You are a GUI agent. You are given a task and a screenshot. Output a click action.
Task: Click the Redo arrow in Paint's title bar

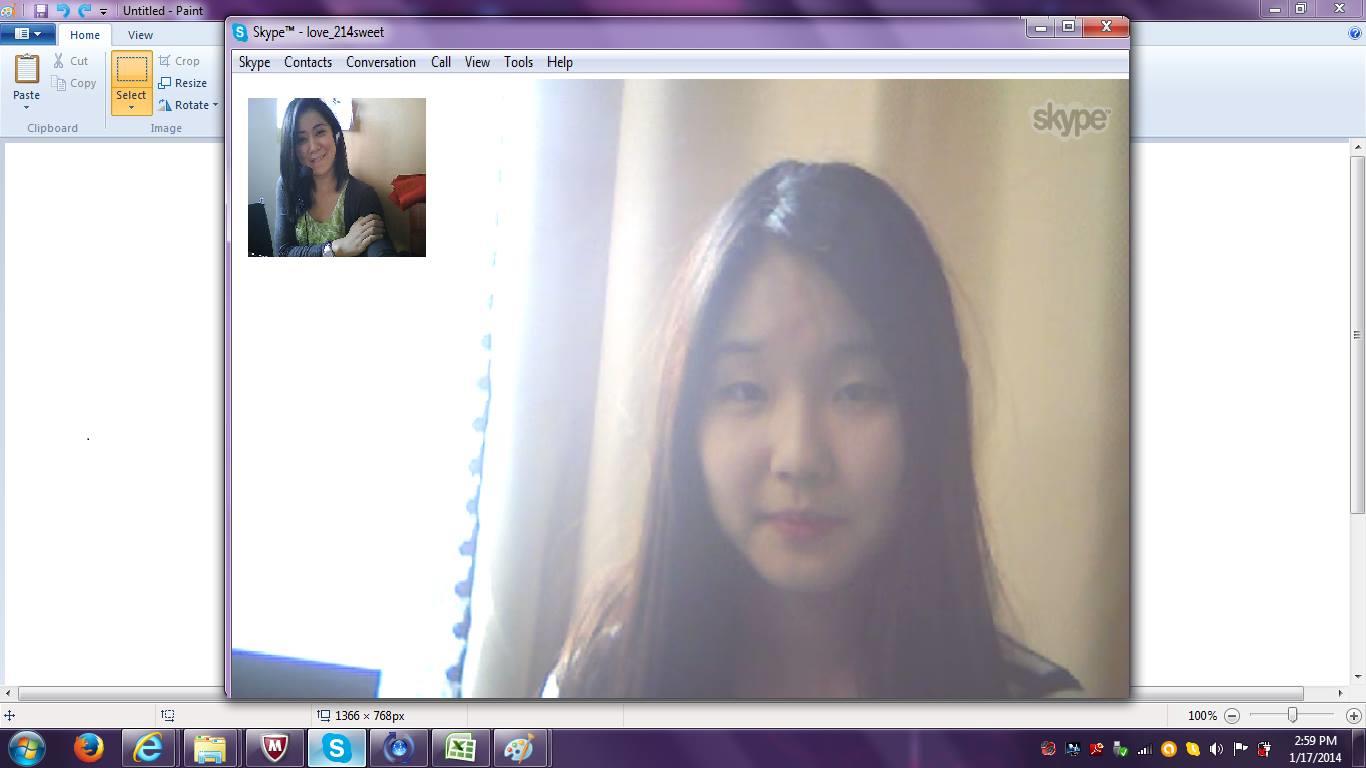(x=85, y=11)
